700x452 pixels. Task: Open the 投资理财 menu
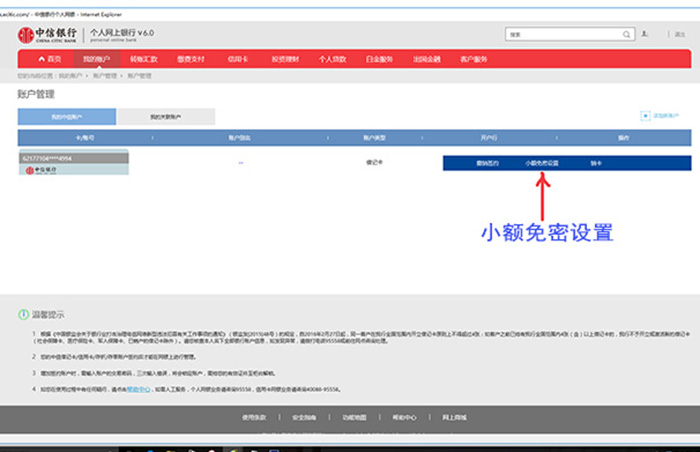283,60
